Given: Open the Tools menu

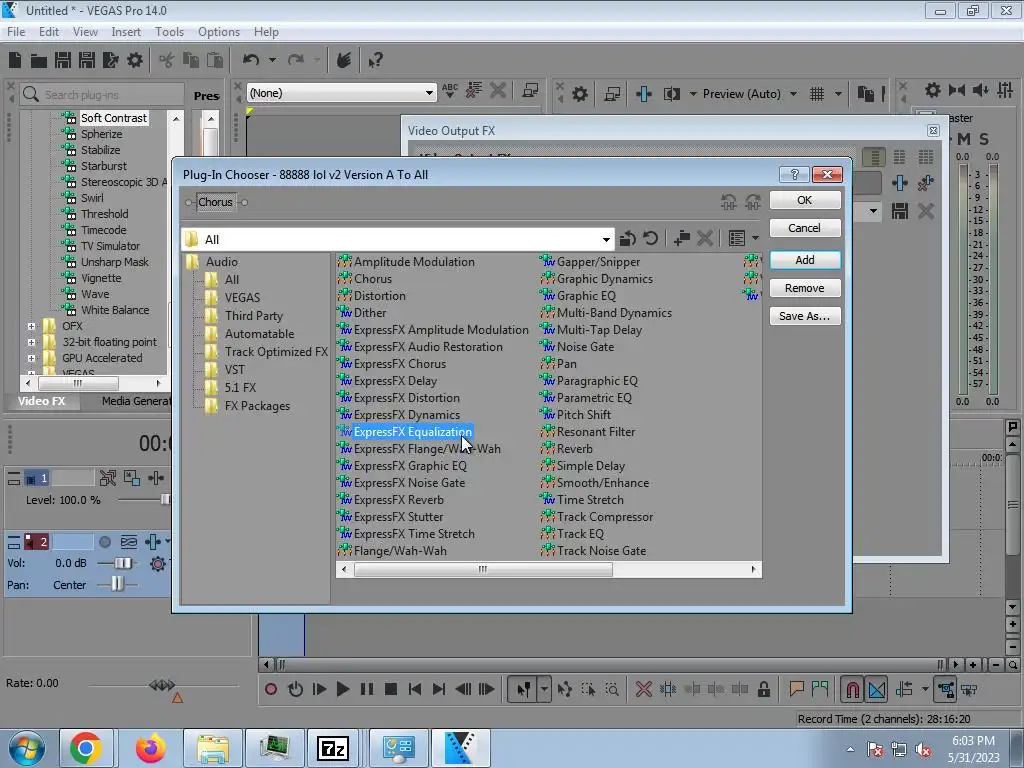Looking at the screenshot, I should coord(169,31).
